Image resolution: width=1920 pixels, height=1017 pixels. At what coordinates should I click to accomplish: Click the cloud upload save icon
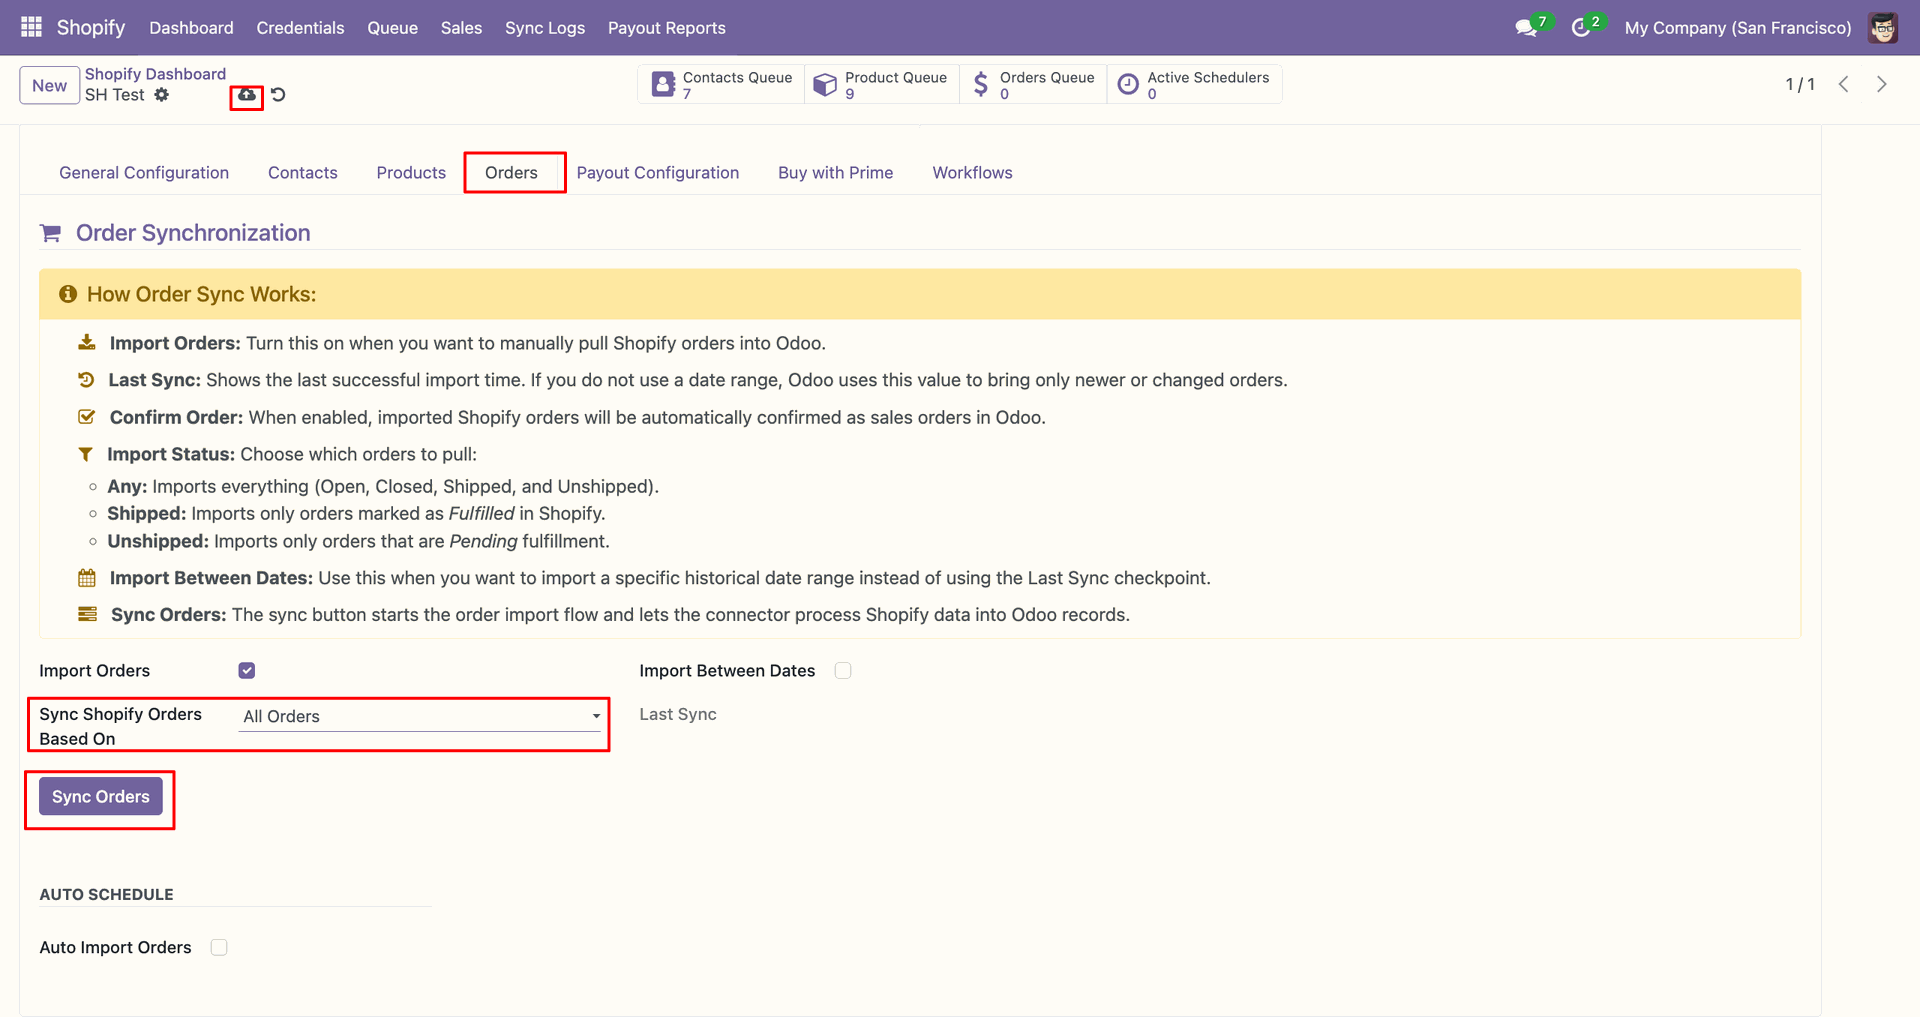pos(246,95)
